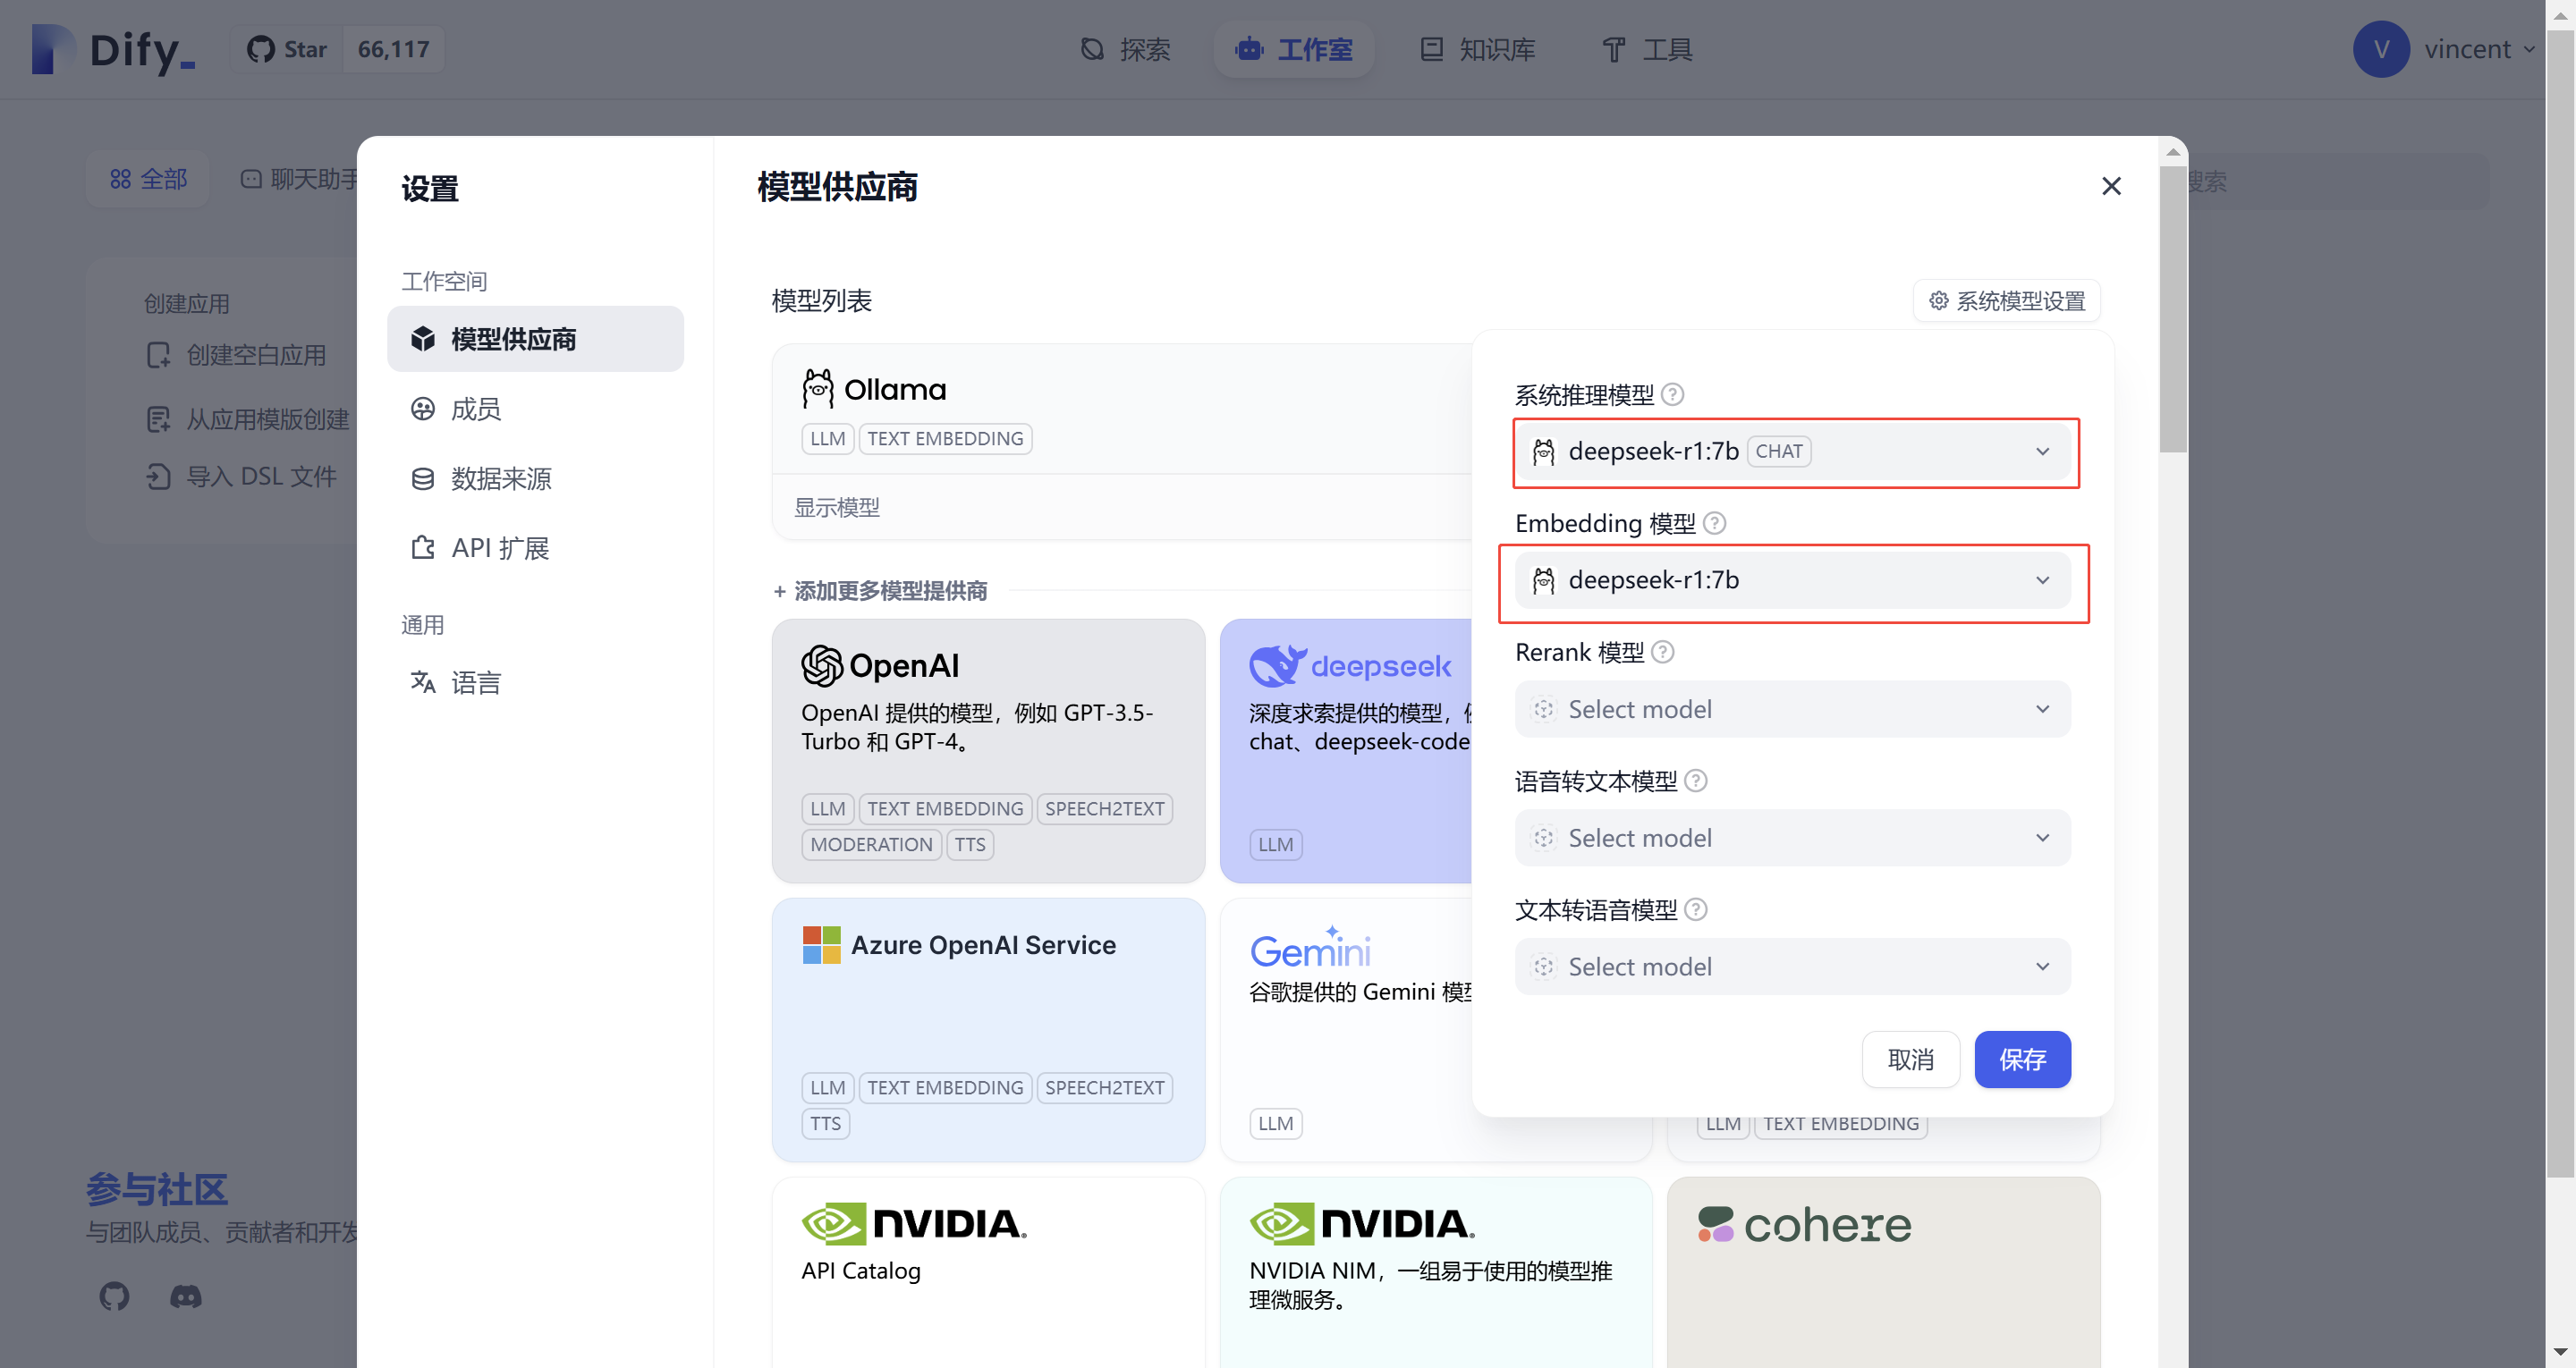Click the 66,117 star count
Screen dimensions: 2576x1368
click(x=393, y=49)
